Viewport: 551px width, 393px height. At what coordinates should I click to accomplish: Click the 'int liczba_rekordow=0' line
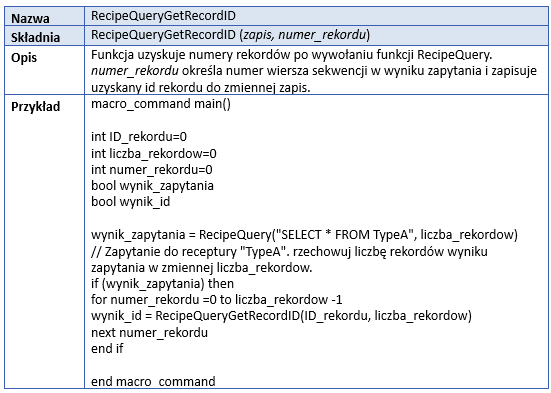pos(154,153)
